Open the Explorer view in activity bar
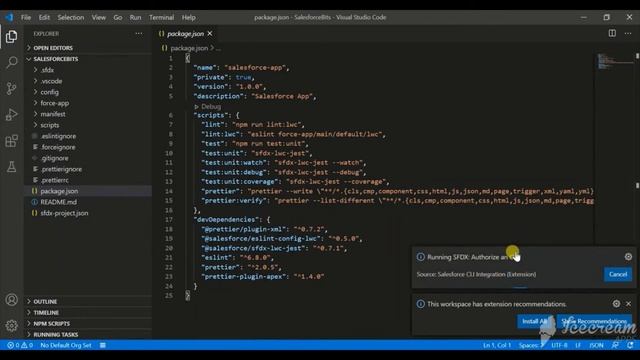Viewport: 640px width, 360px height. point(11,37)
